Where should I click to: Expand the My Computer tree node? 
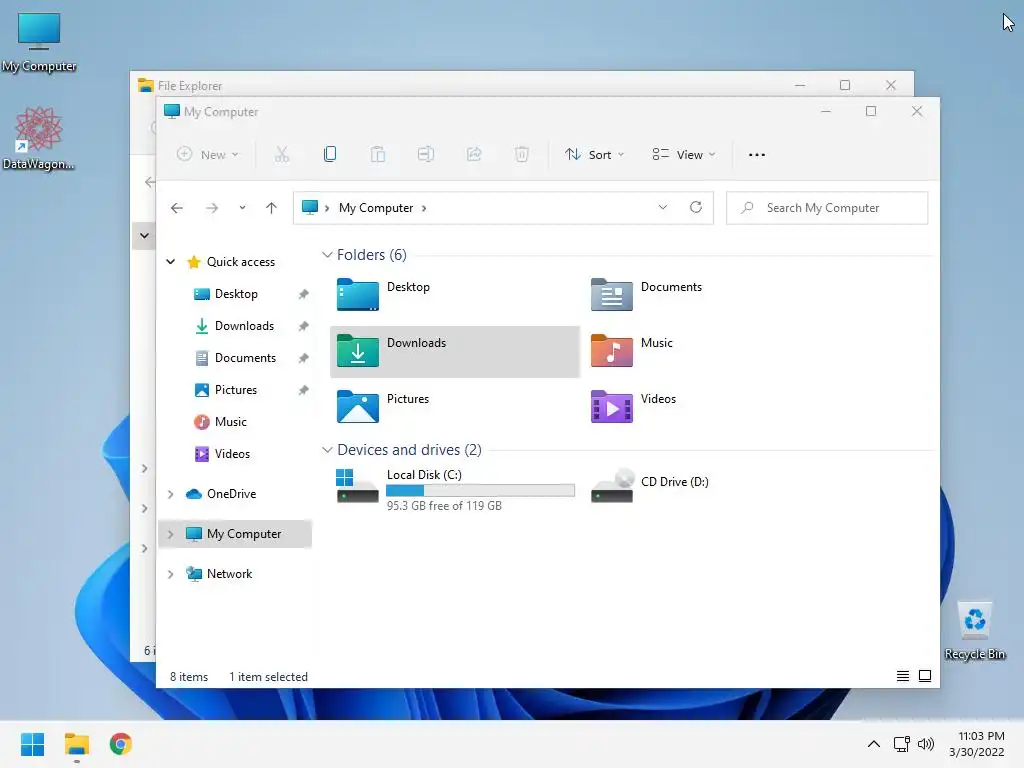tap(170, 534)
